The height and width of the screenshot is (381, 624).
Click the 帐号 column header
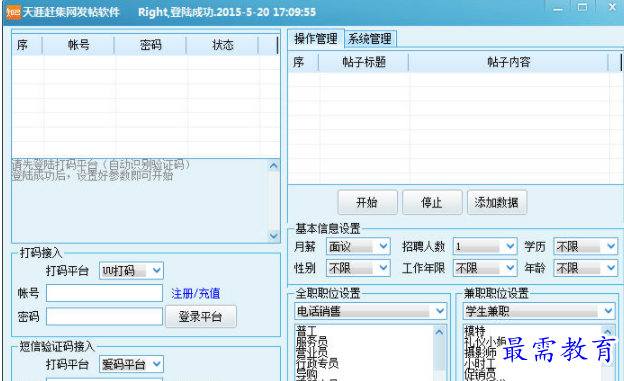point(78,45)
